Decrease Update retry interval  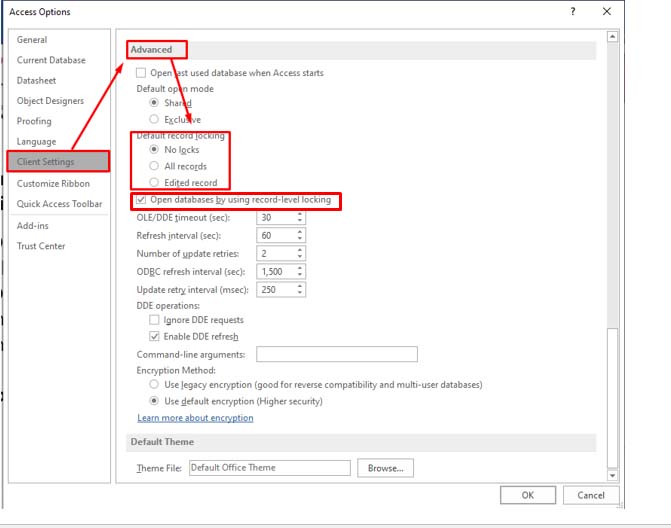300,293
